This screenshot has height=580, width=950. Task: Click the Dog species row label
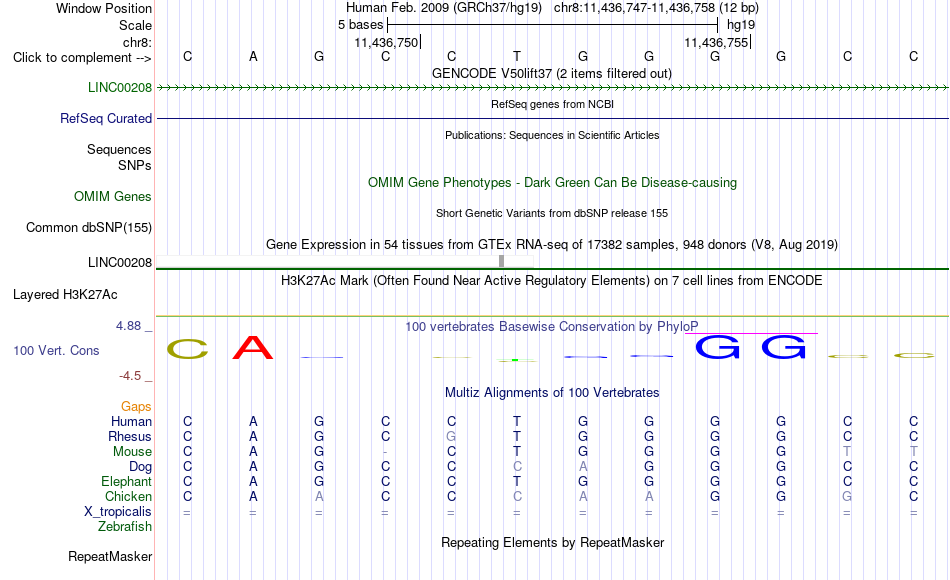click(x=141, y=467)
